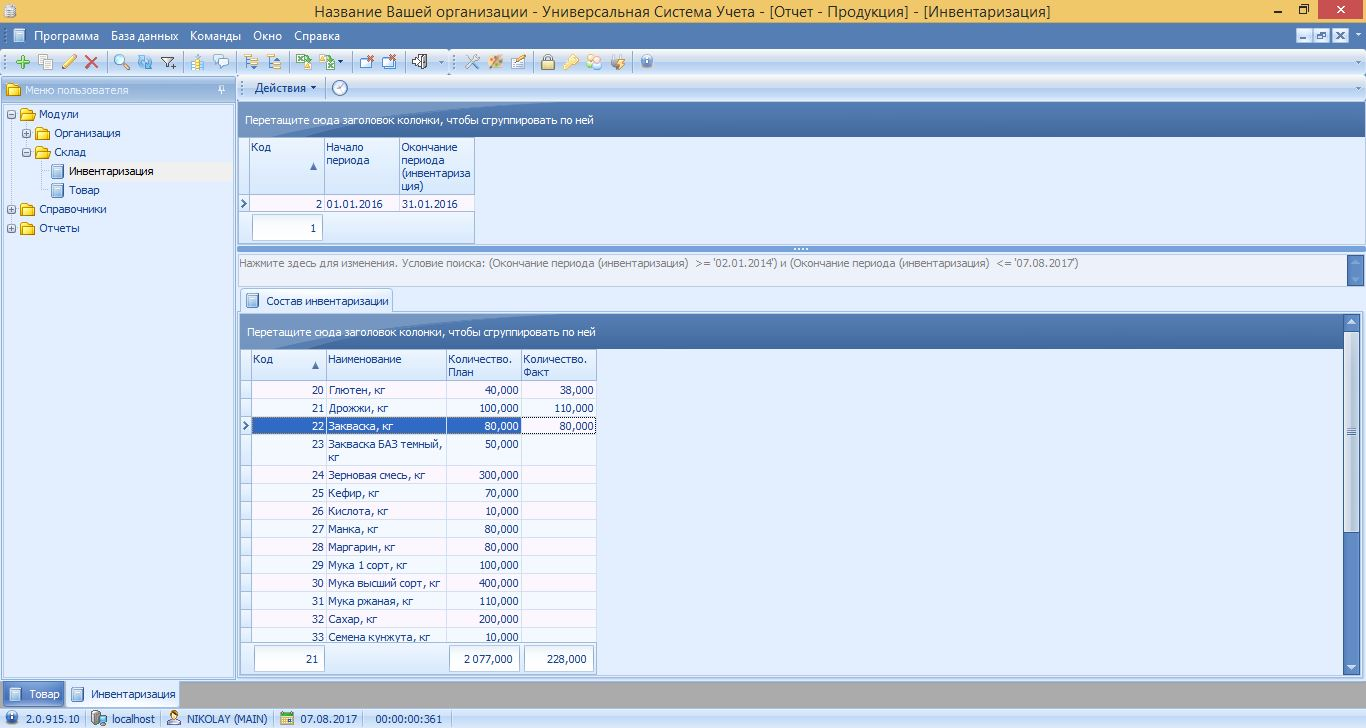Click the red X Delete record icon
This screenshot has height=728, width=1366.
[x=91, y=62]
